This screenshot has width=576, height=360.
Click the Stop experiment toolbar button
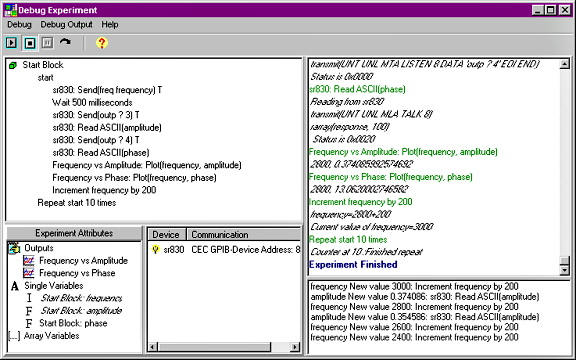(30, 43)
